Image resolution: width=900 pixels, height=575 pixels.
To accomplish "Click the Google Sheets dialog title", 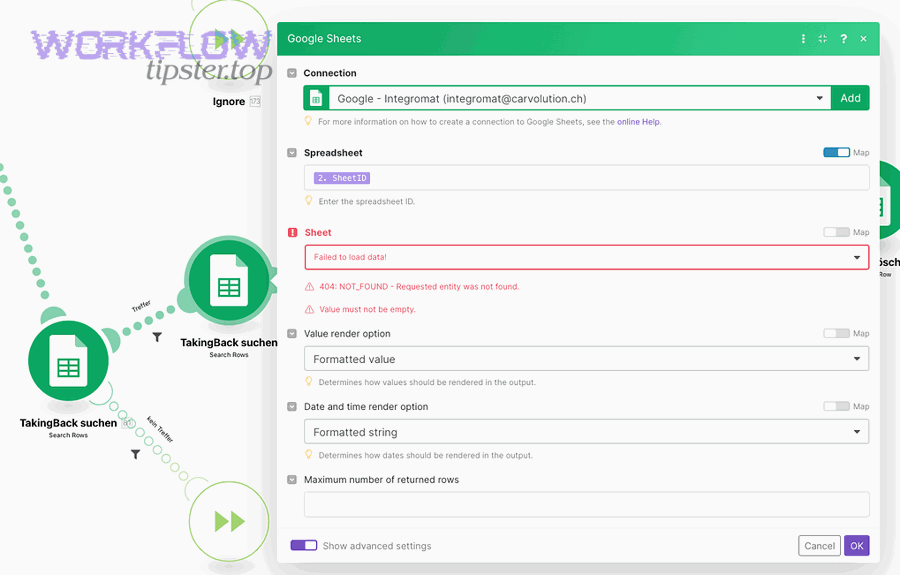I will 324,38.
